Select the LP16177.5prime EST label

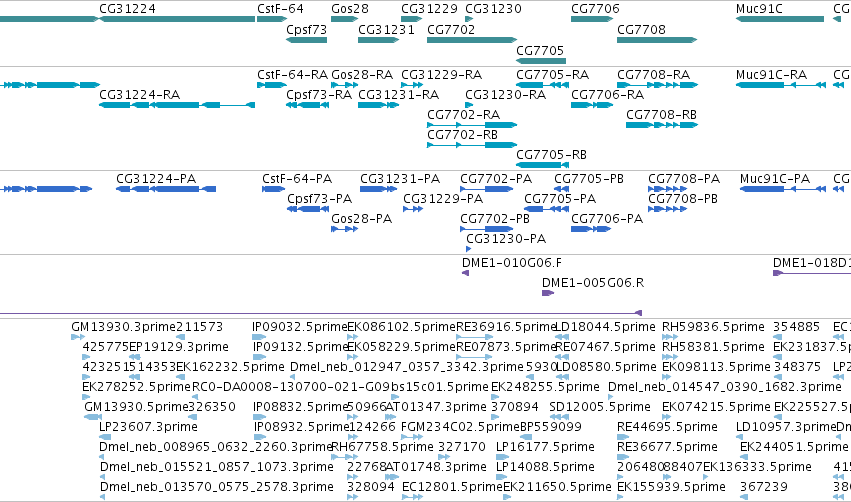click(545, 447)
